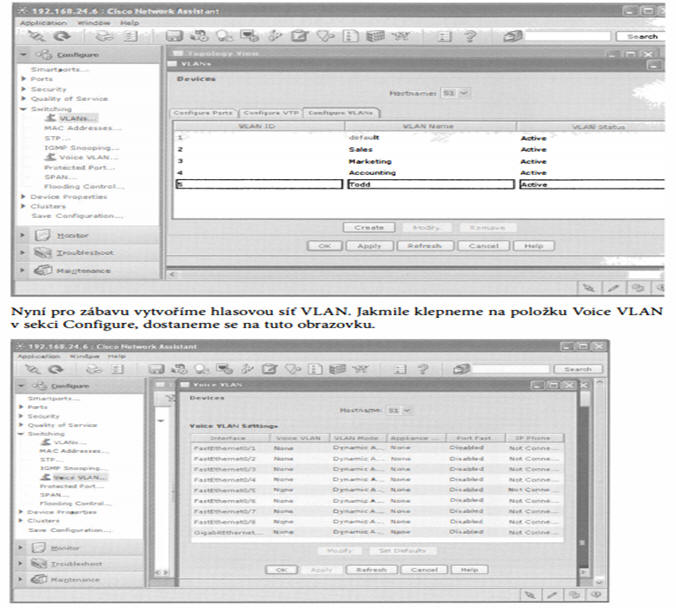
Task: Click the VLAN Name field containing Todd
Action: tap(431, 184)
